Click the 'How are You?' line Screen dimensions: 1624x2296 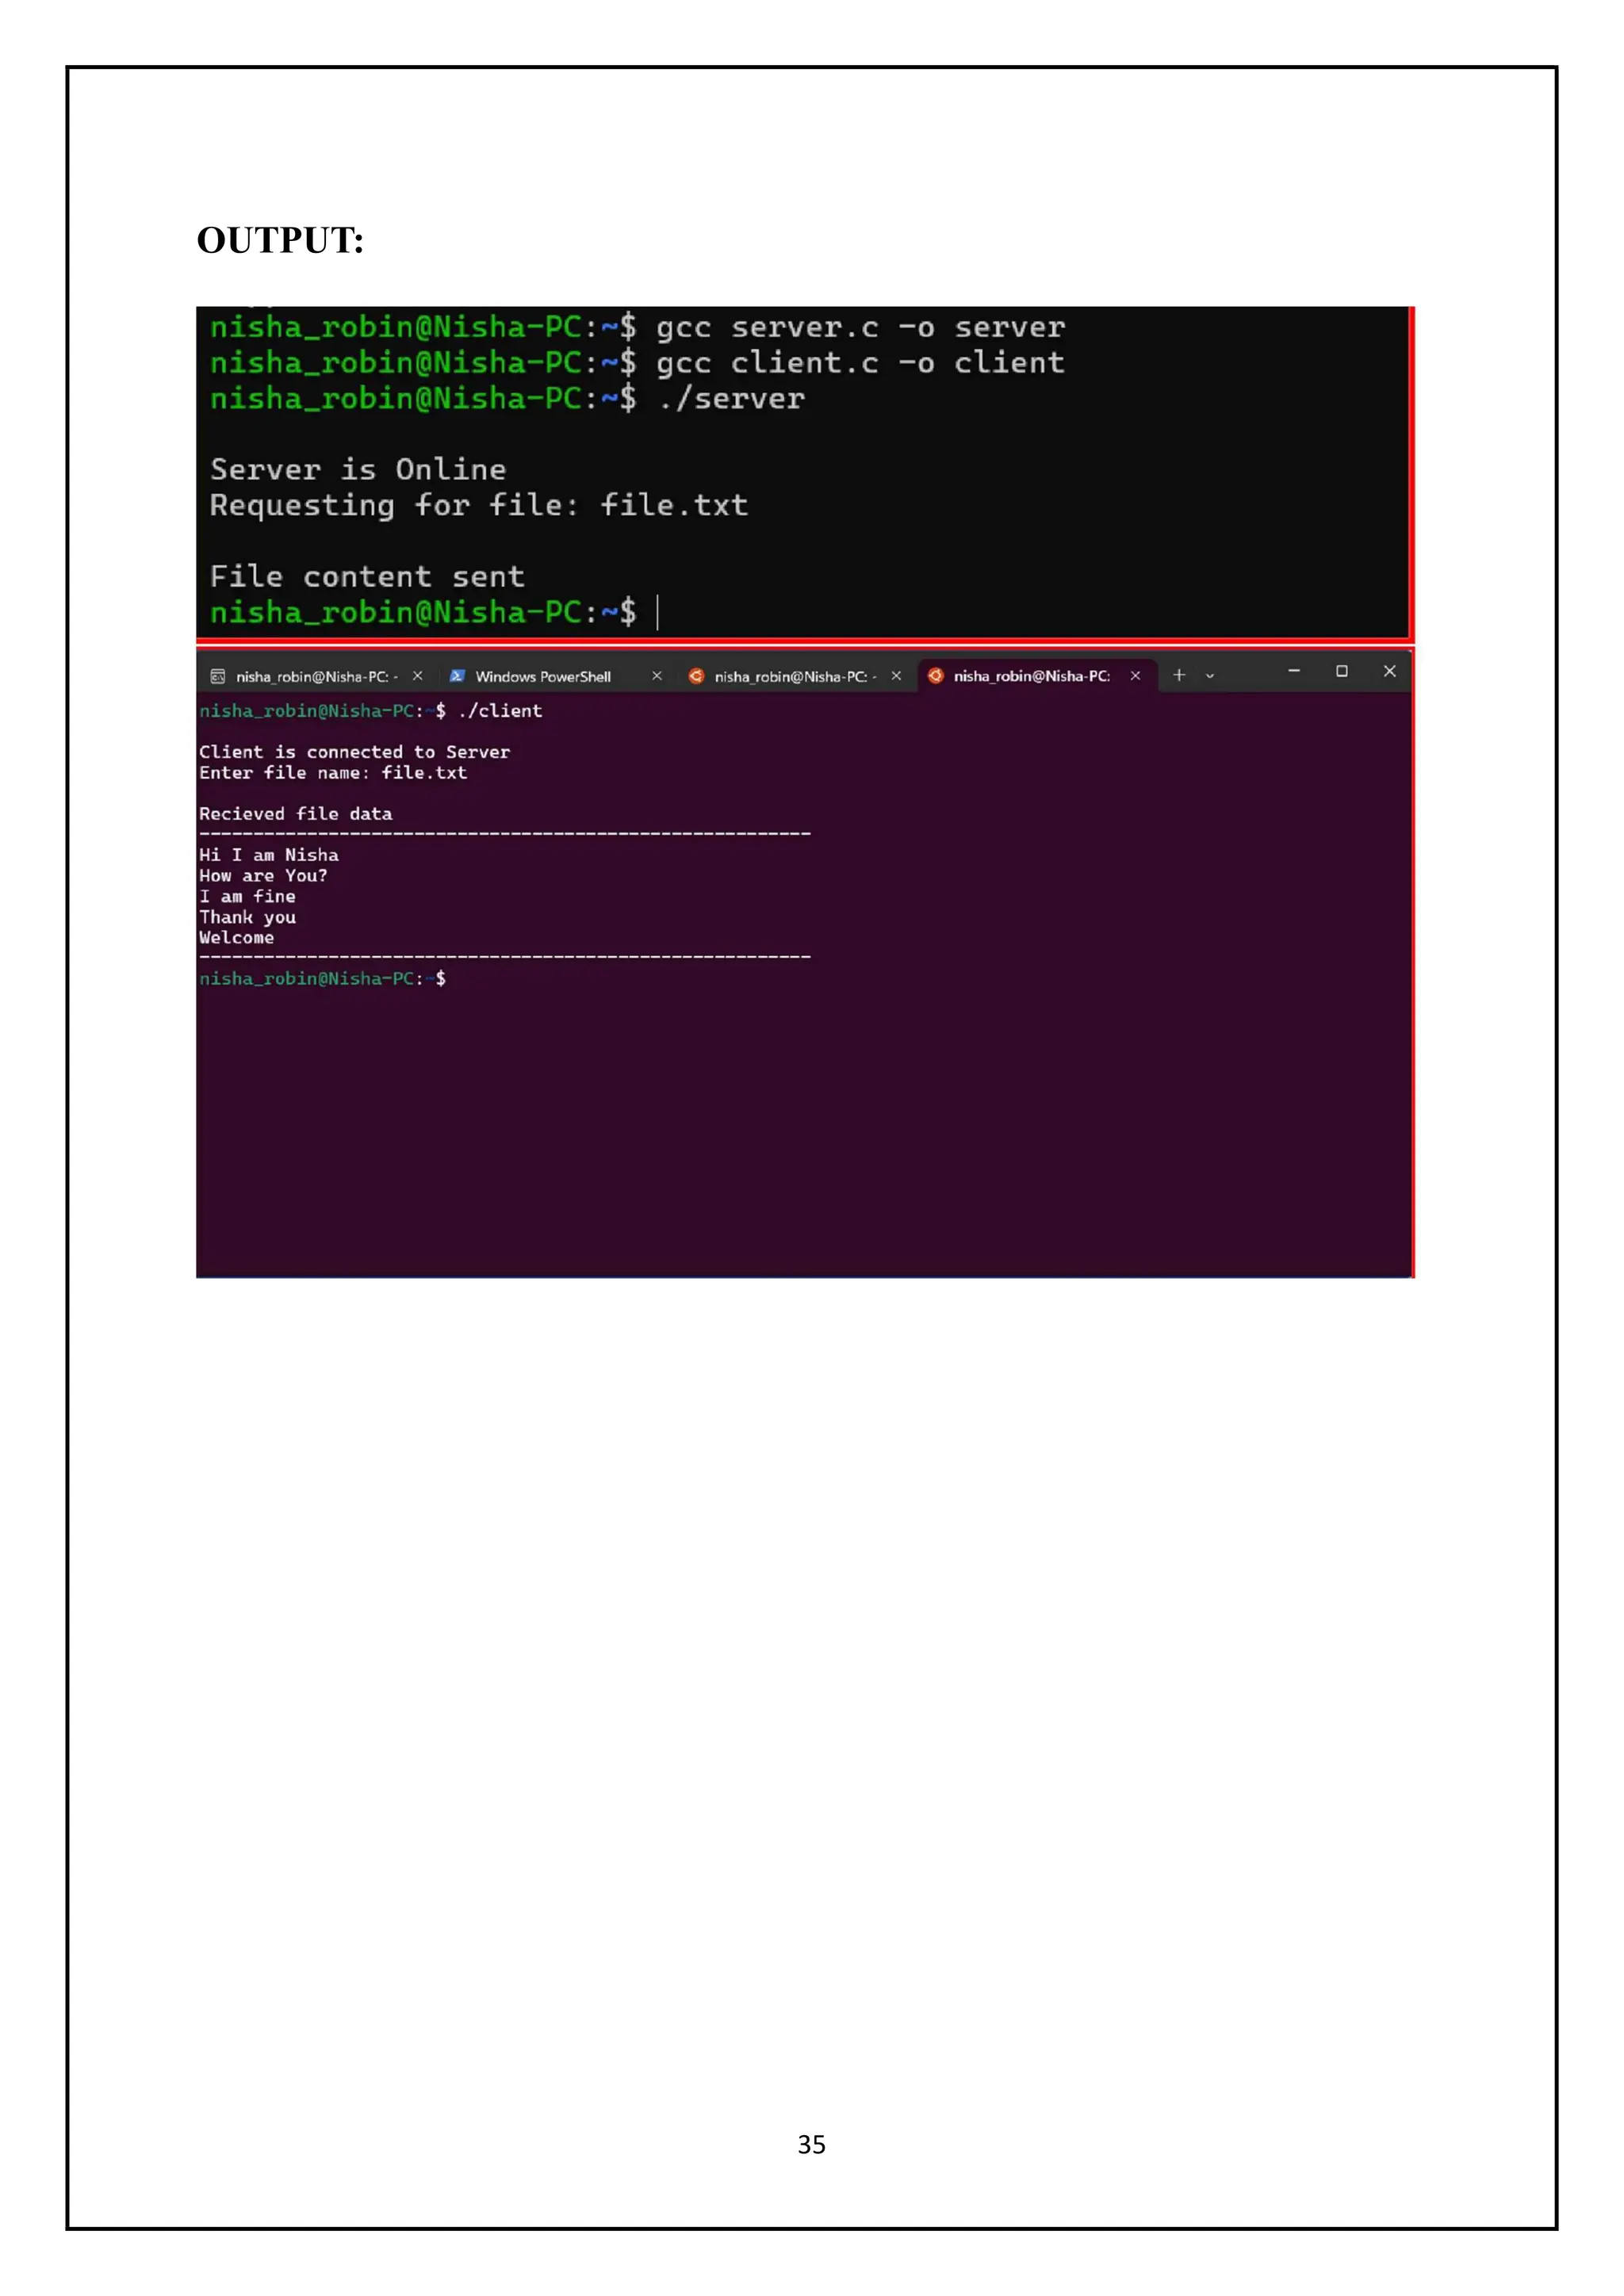(x=263, y=876)
